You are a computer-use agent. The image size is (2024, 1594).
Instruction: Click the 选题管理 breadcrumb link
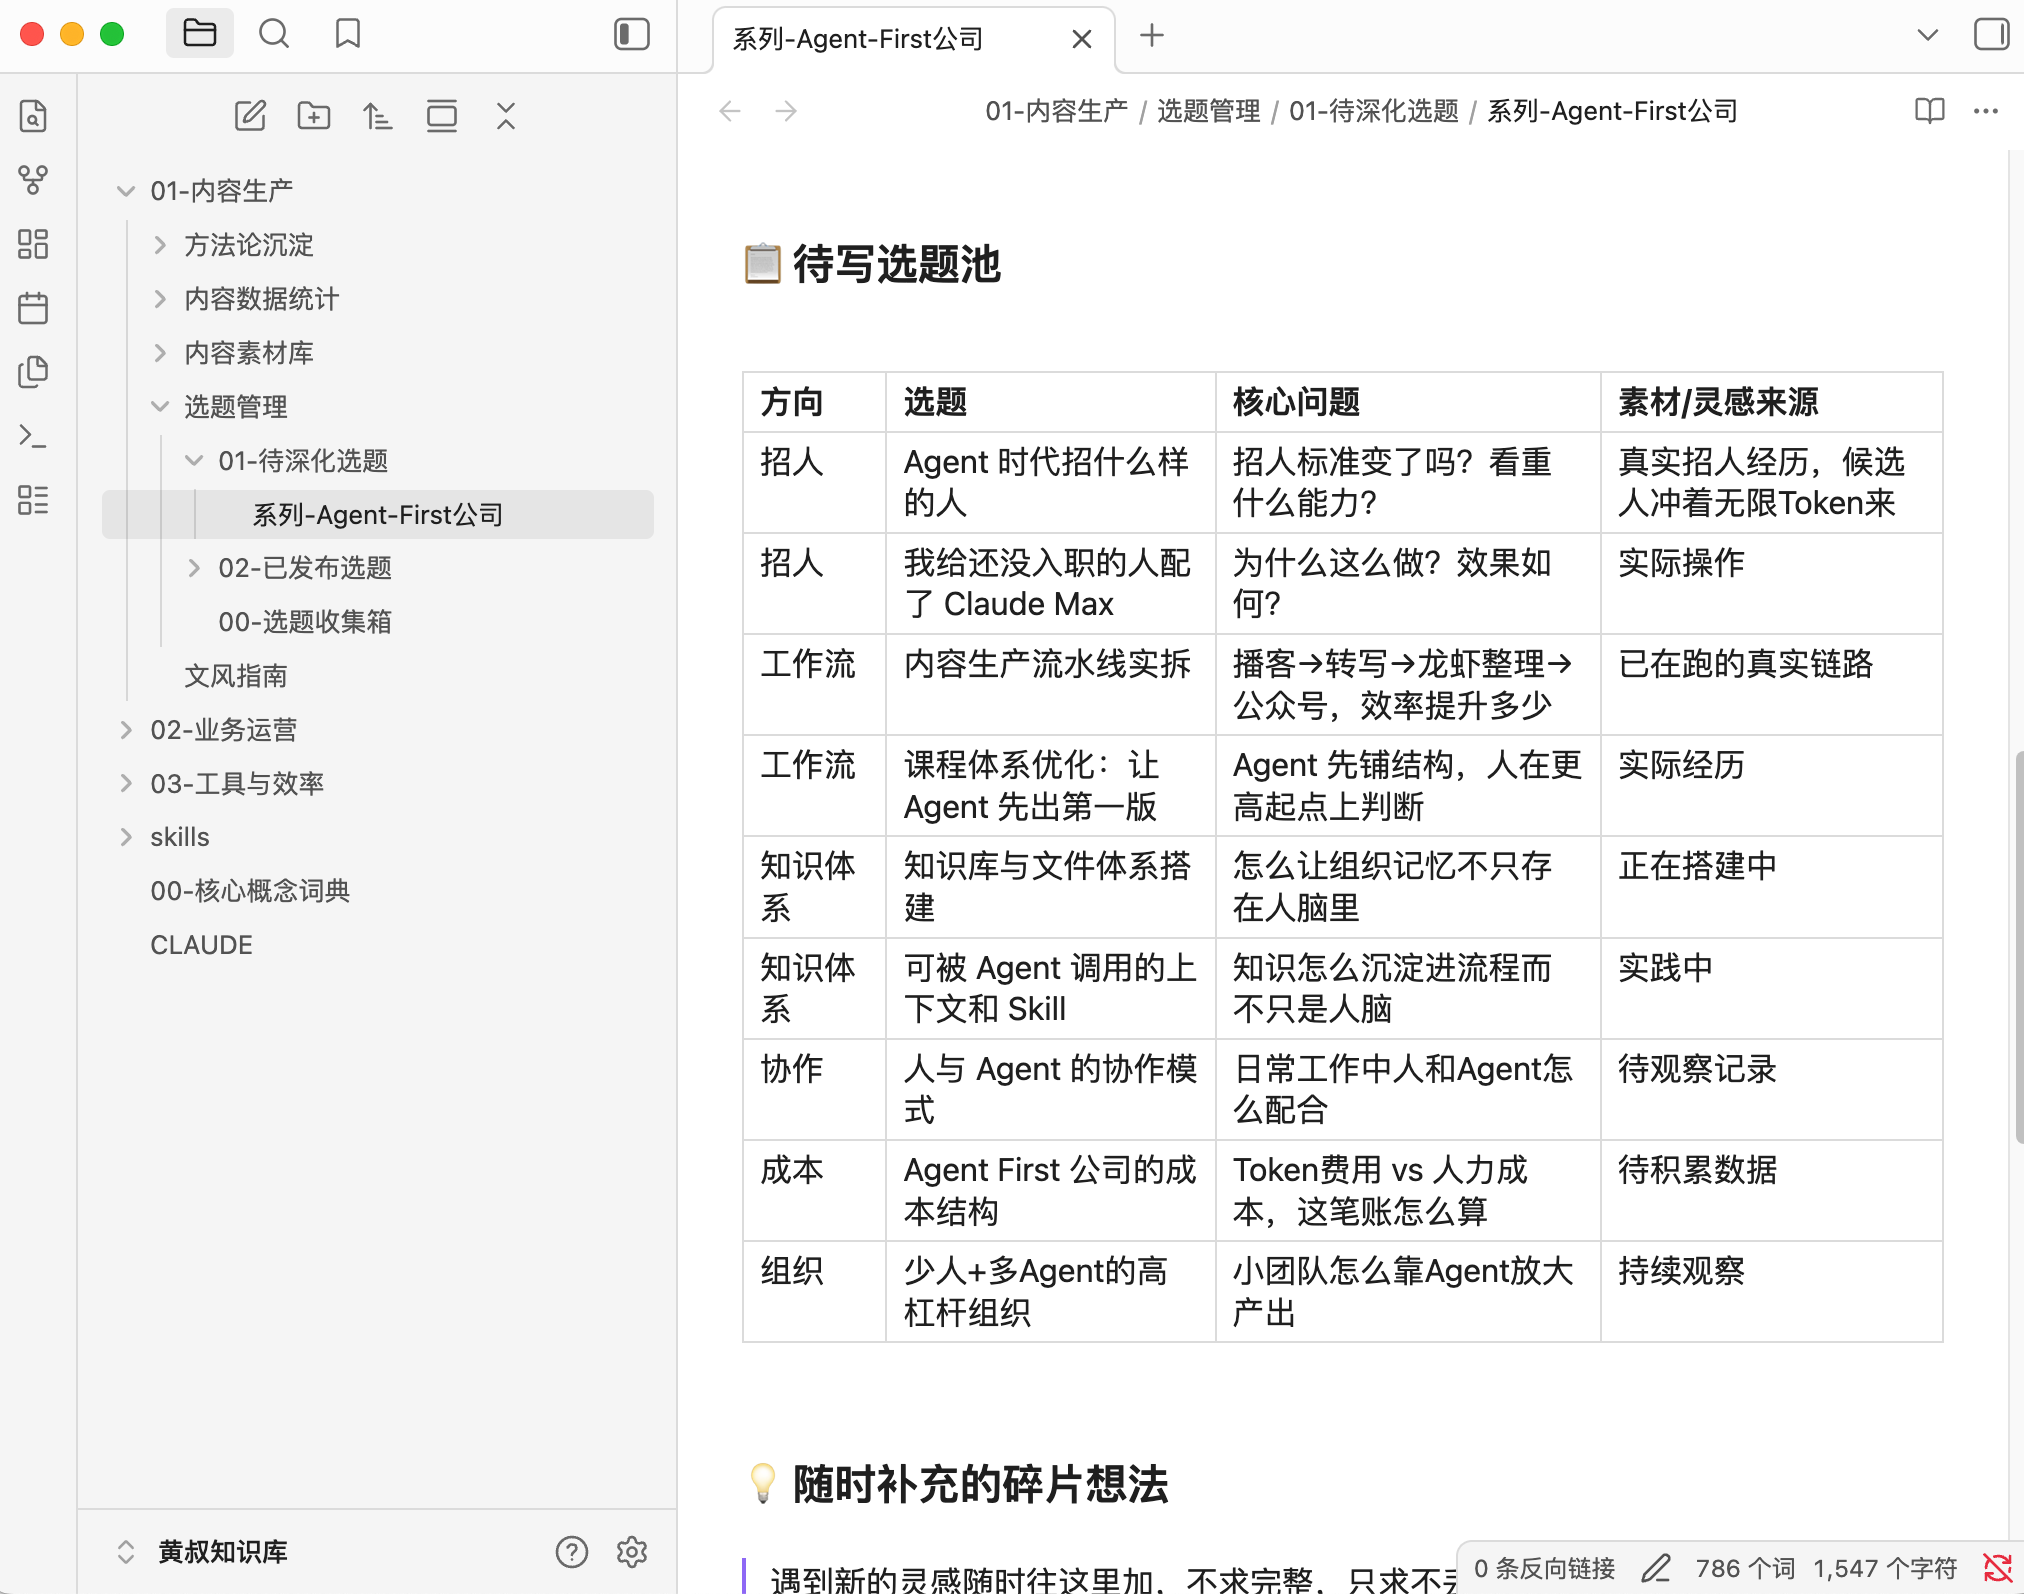click(1208, 111)
